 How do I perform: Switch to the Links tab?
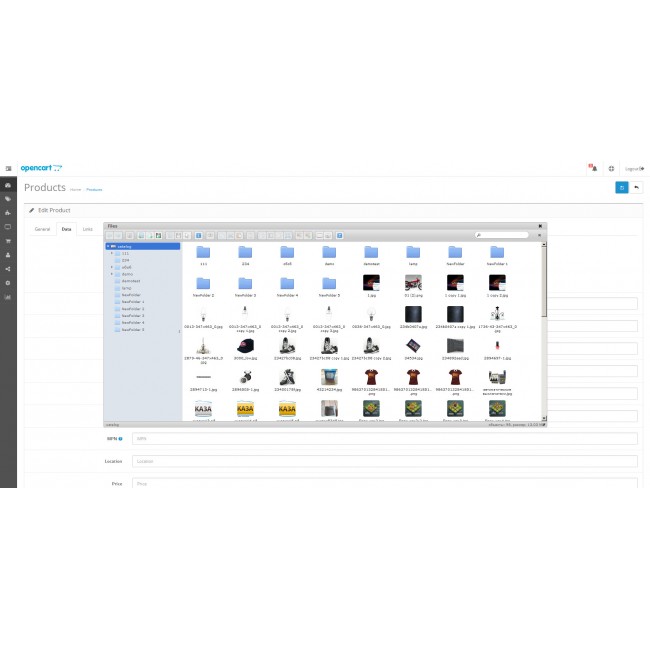(88, 229)
